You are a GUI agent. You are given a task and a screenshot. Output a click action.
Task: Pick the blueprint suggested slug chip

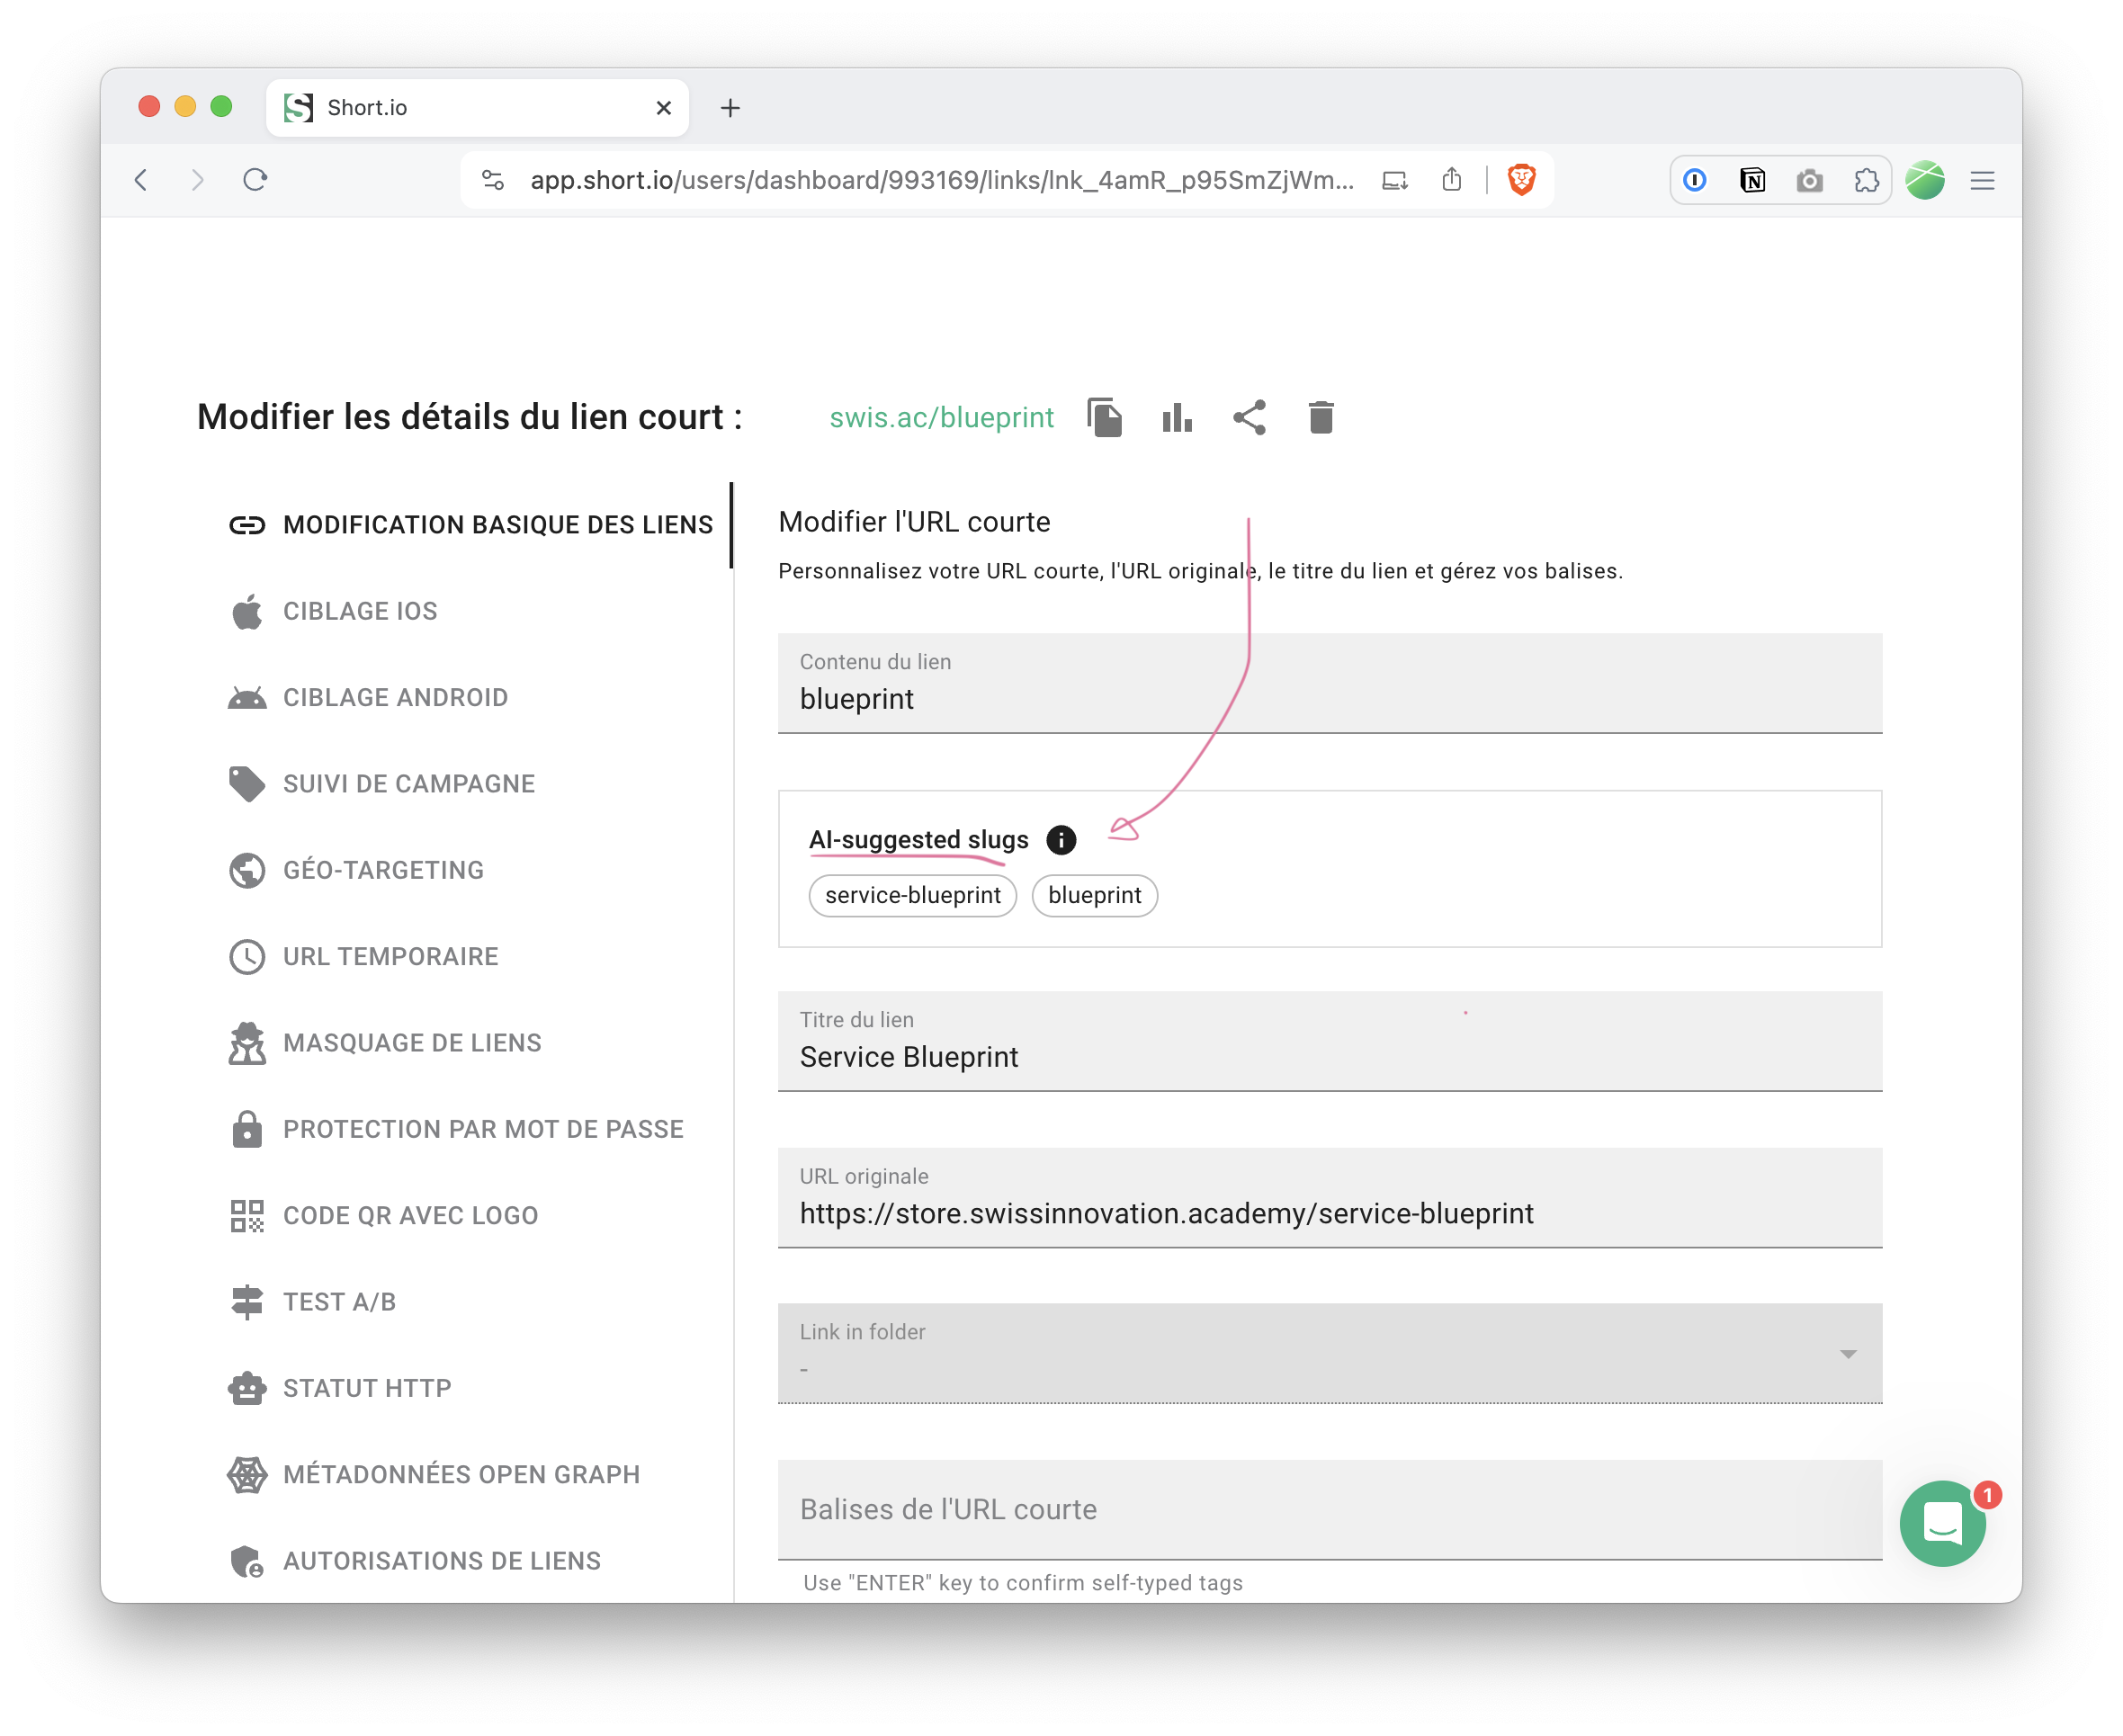pyautogui.click(x=1094, y=895)
